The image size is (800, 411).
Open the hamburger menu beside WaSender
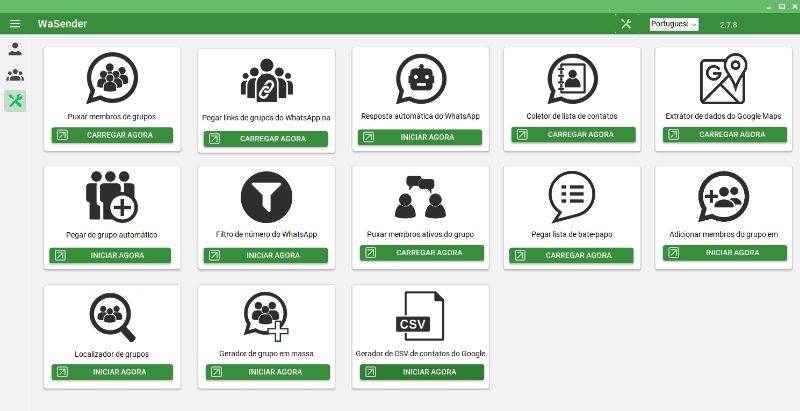(15, 24)
